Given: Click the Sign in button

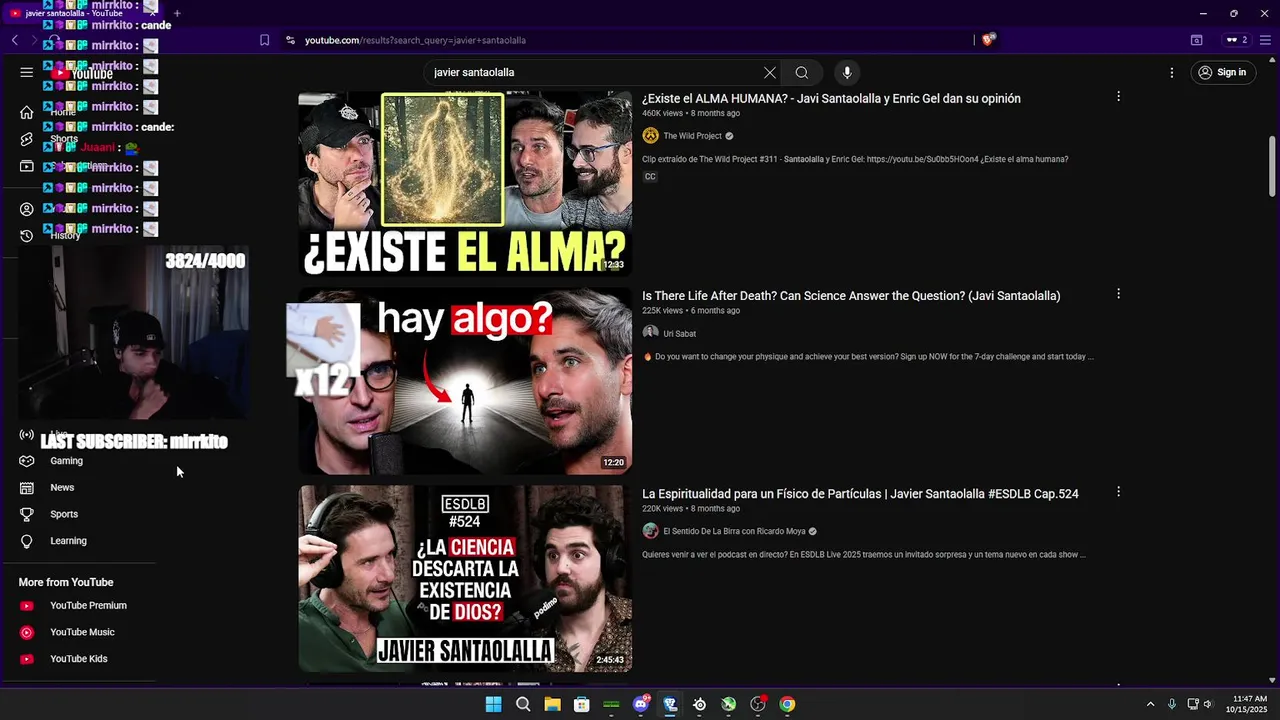Looking at the screenshot, I should coord(1222,72).
